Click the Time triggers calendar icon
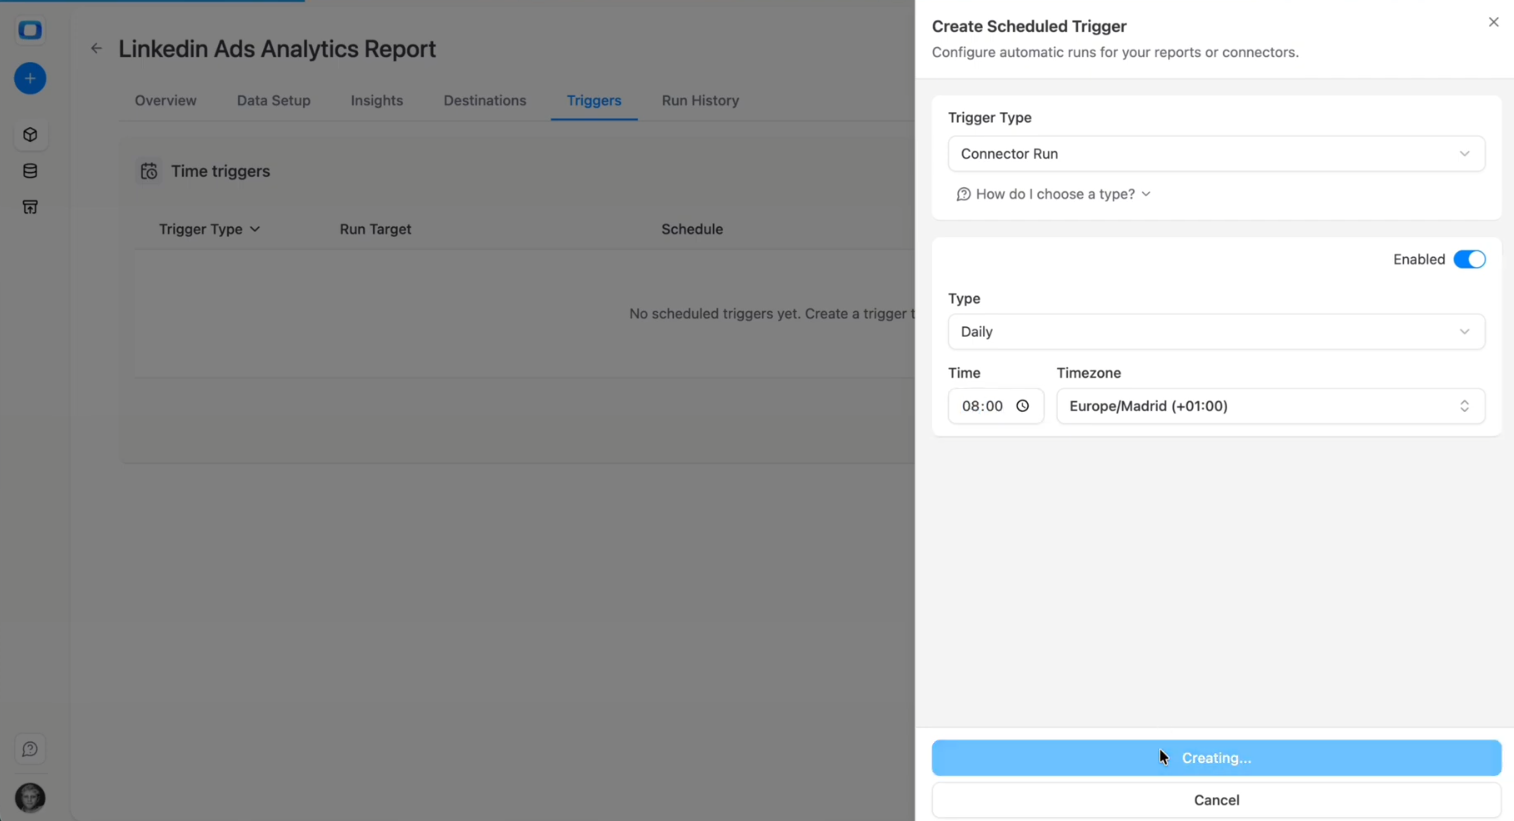Image resolution: width=1514 pixels, height=821 pixels. 148,171
